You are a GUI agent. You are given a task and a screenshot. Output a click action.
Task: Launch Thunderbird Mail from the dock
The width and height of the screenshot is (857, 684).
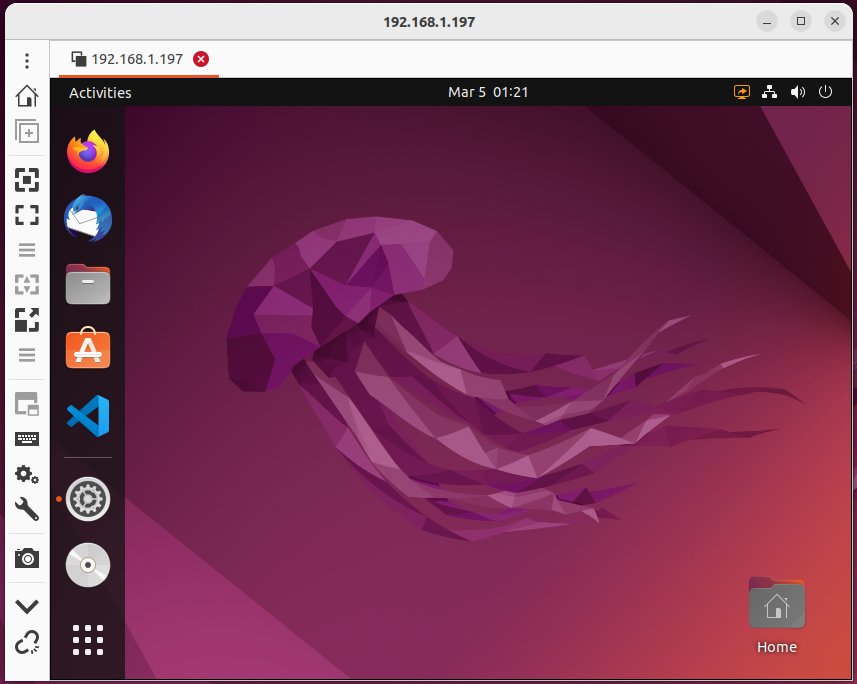tap(88, 218)
